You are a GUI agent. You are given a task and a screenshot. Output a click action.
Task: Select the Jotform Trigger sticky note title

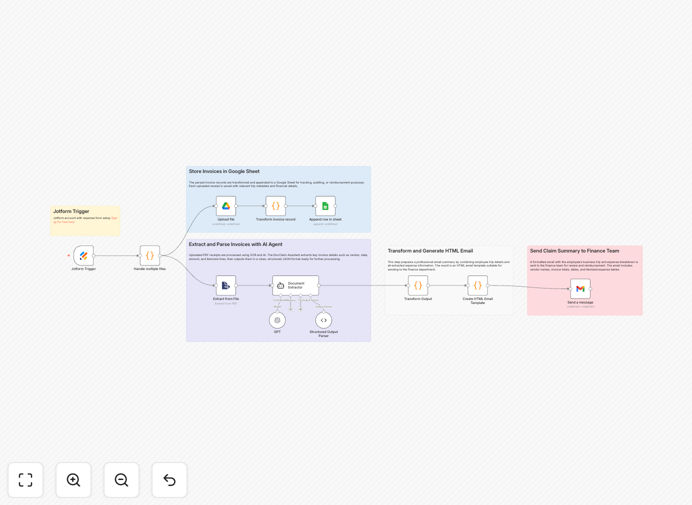point(71,211)
